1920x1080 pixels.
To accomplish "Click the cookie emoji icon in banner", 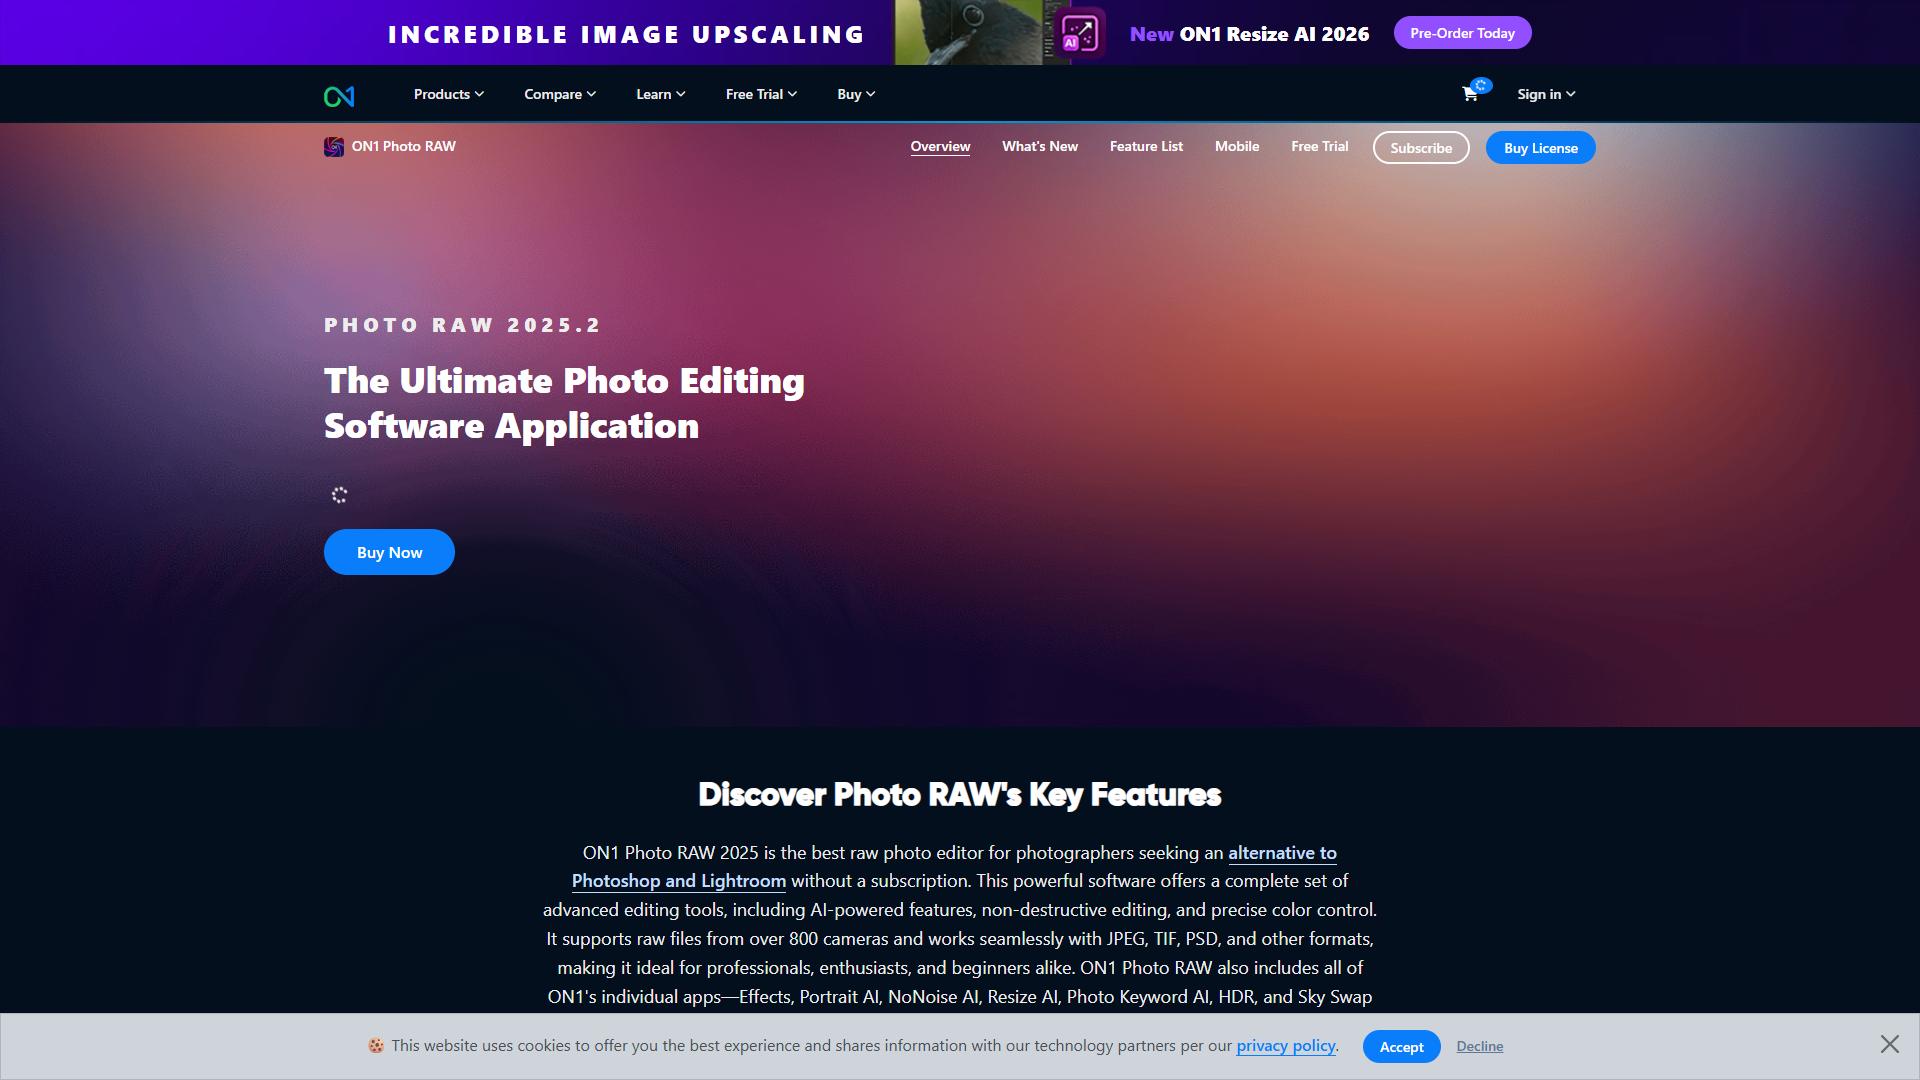I will [x=376, y=1046].
